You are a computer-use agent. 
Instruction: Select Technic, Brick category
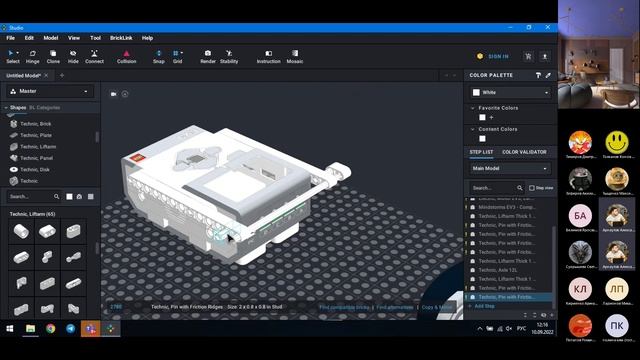click(35, 124)
